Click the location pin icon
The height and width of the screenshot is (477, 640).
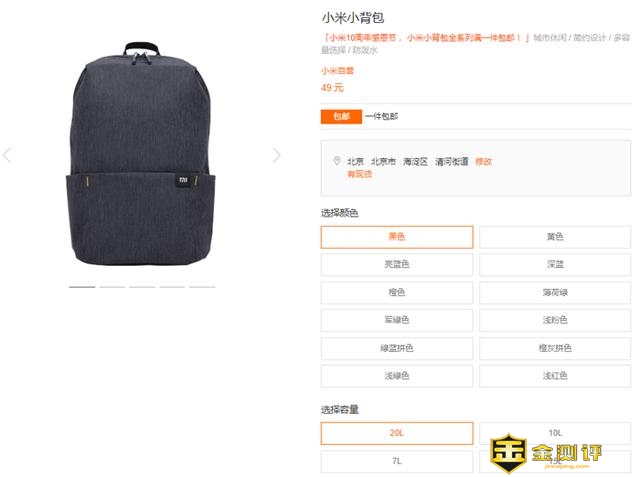[x=337, y=161]
